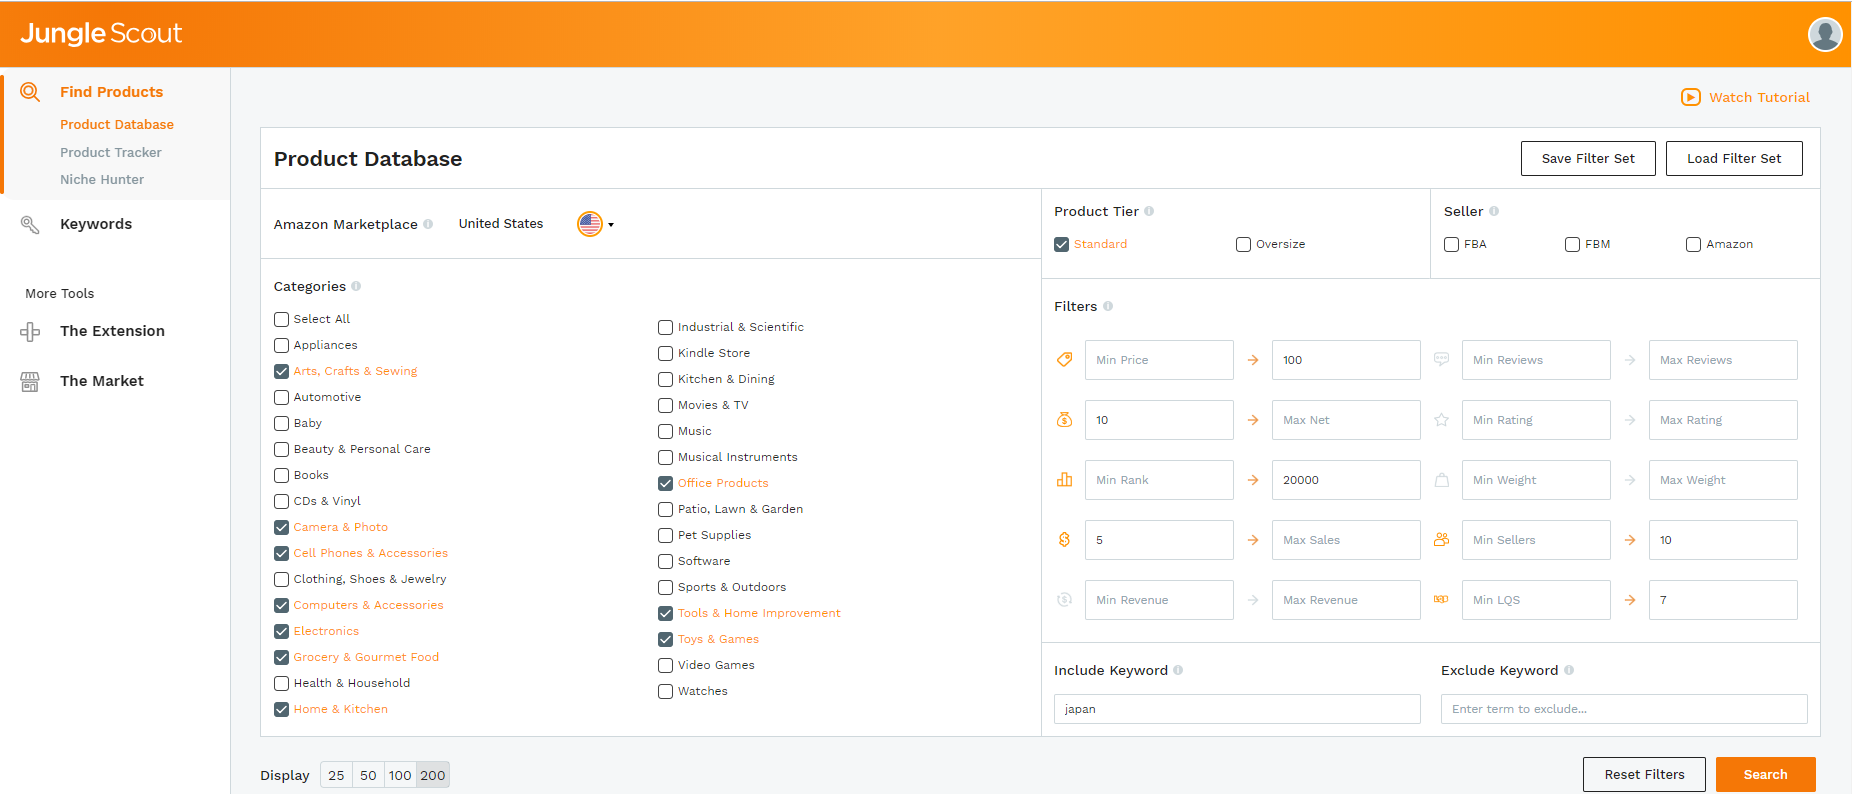Click the revenue coin icon

coord(1064,600)
